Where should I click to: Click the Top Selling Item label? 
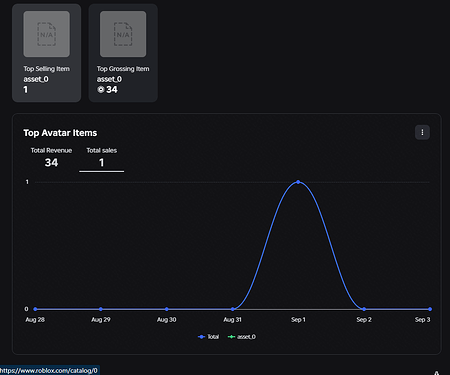tap(46, 69)
